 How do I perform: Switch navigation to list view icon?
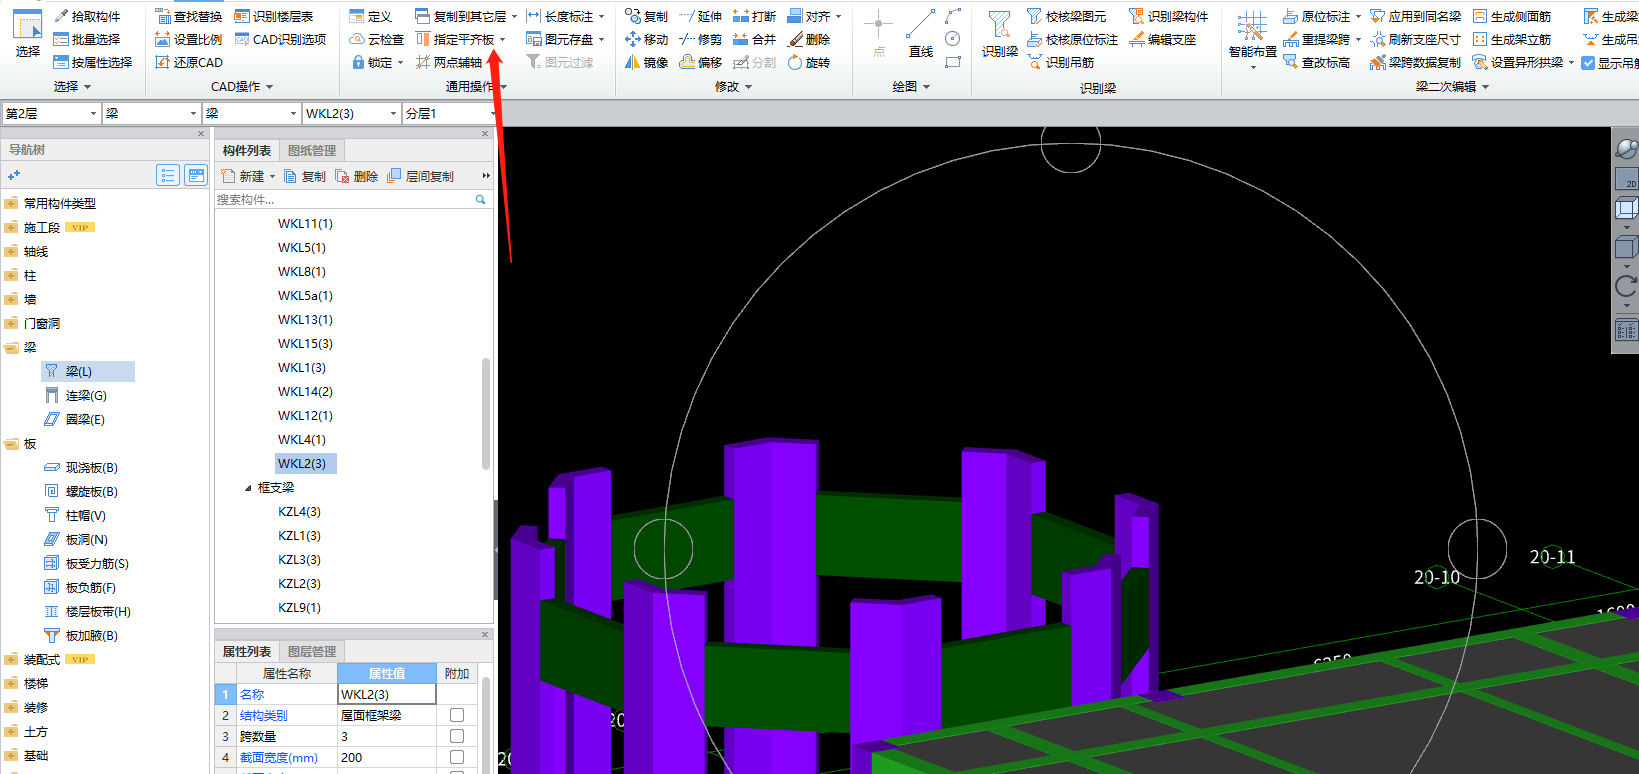[168, 176]
